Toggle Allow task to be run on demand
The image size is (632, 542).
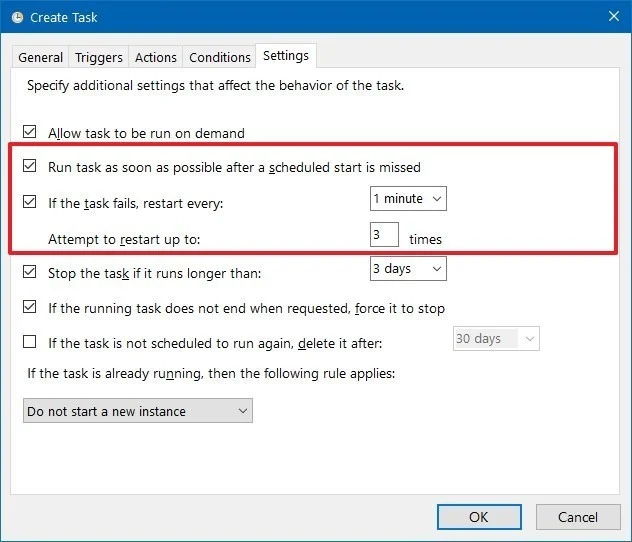tap(29, 132)
